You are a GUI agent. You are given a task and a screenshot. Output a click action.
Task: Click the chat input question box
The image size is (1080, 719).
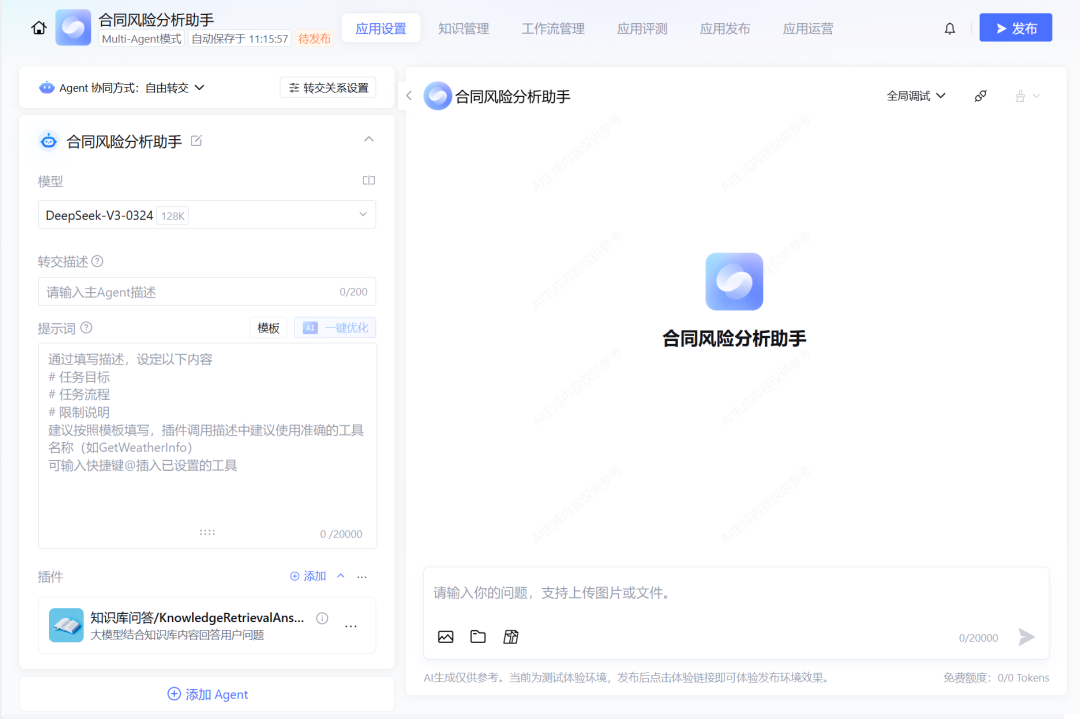coord(736,593)
